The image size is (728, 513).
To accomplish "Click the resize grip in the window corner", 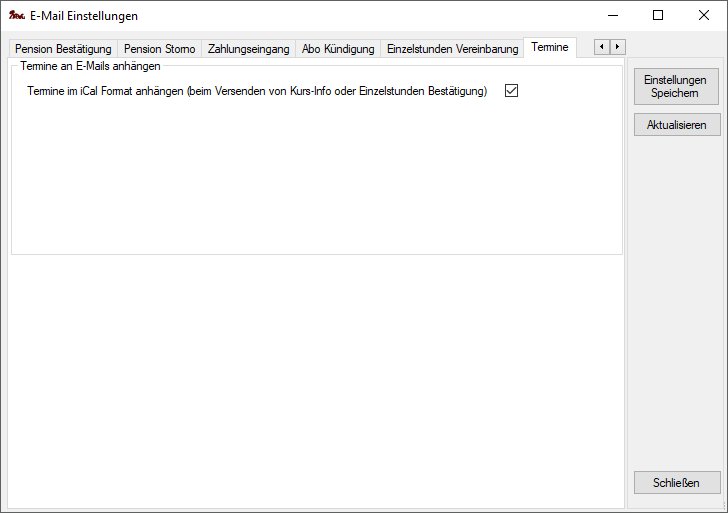I will tap(722, 507).
